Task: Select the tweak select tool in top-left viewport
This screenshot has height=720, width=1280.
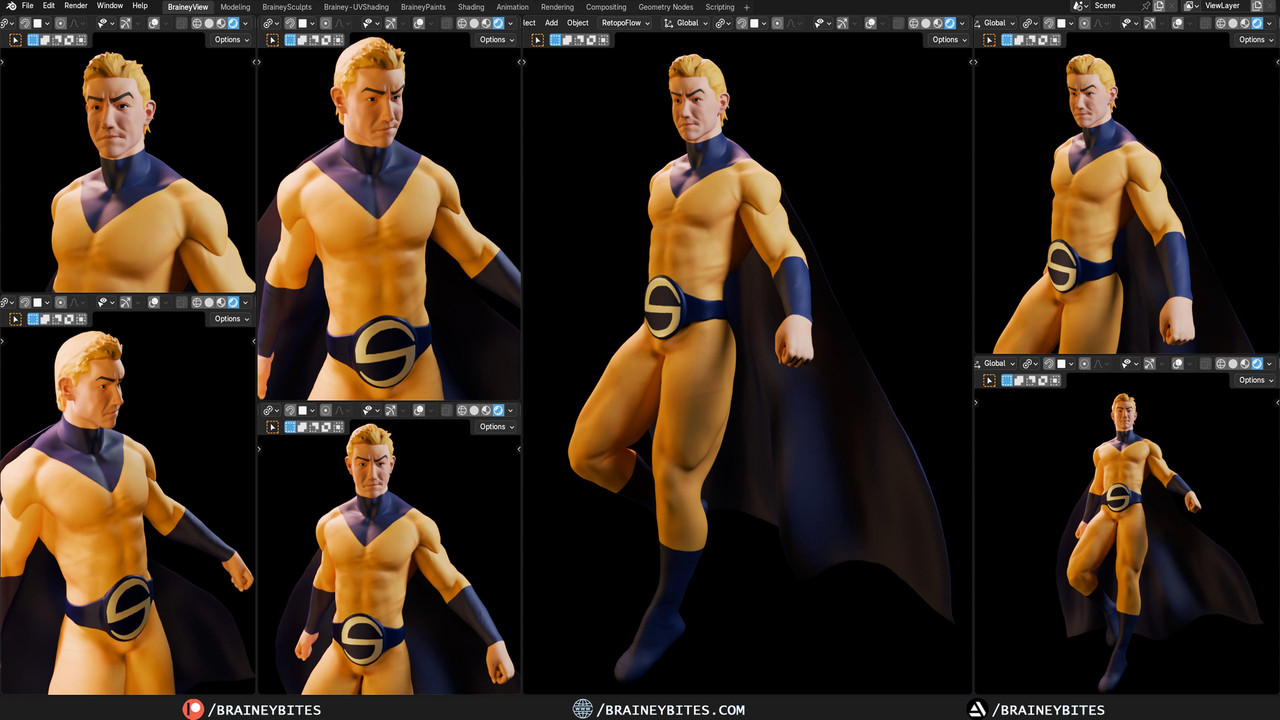Action: [x=15, y=40]
